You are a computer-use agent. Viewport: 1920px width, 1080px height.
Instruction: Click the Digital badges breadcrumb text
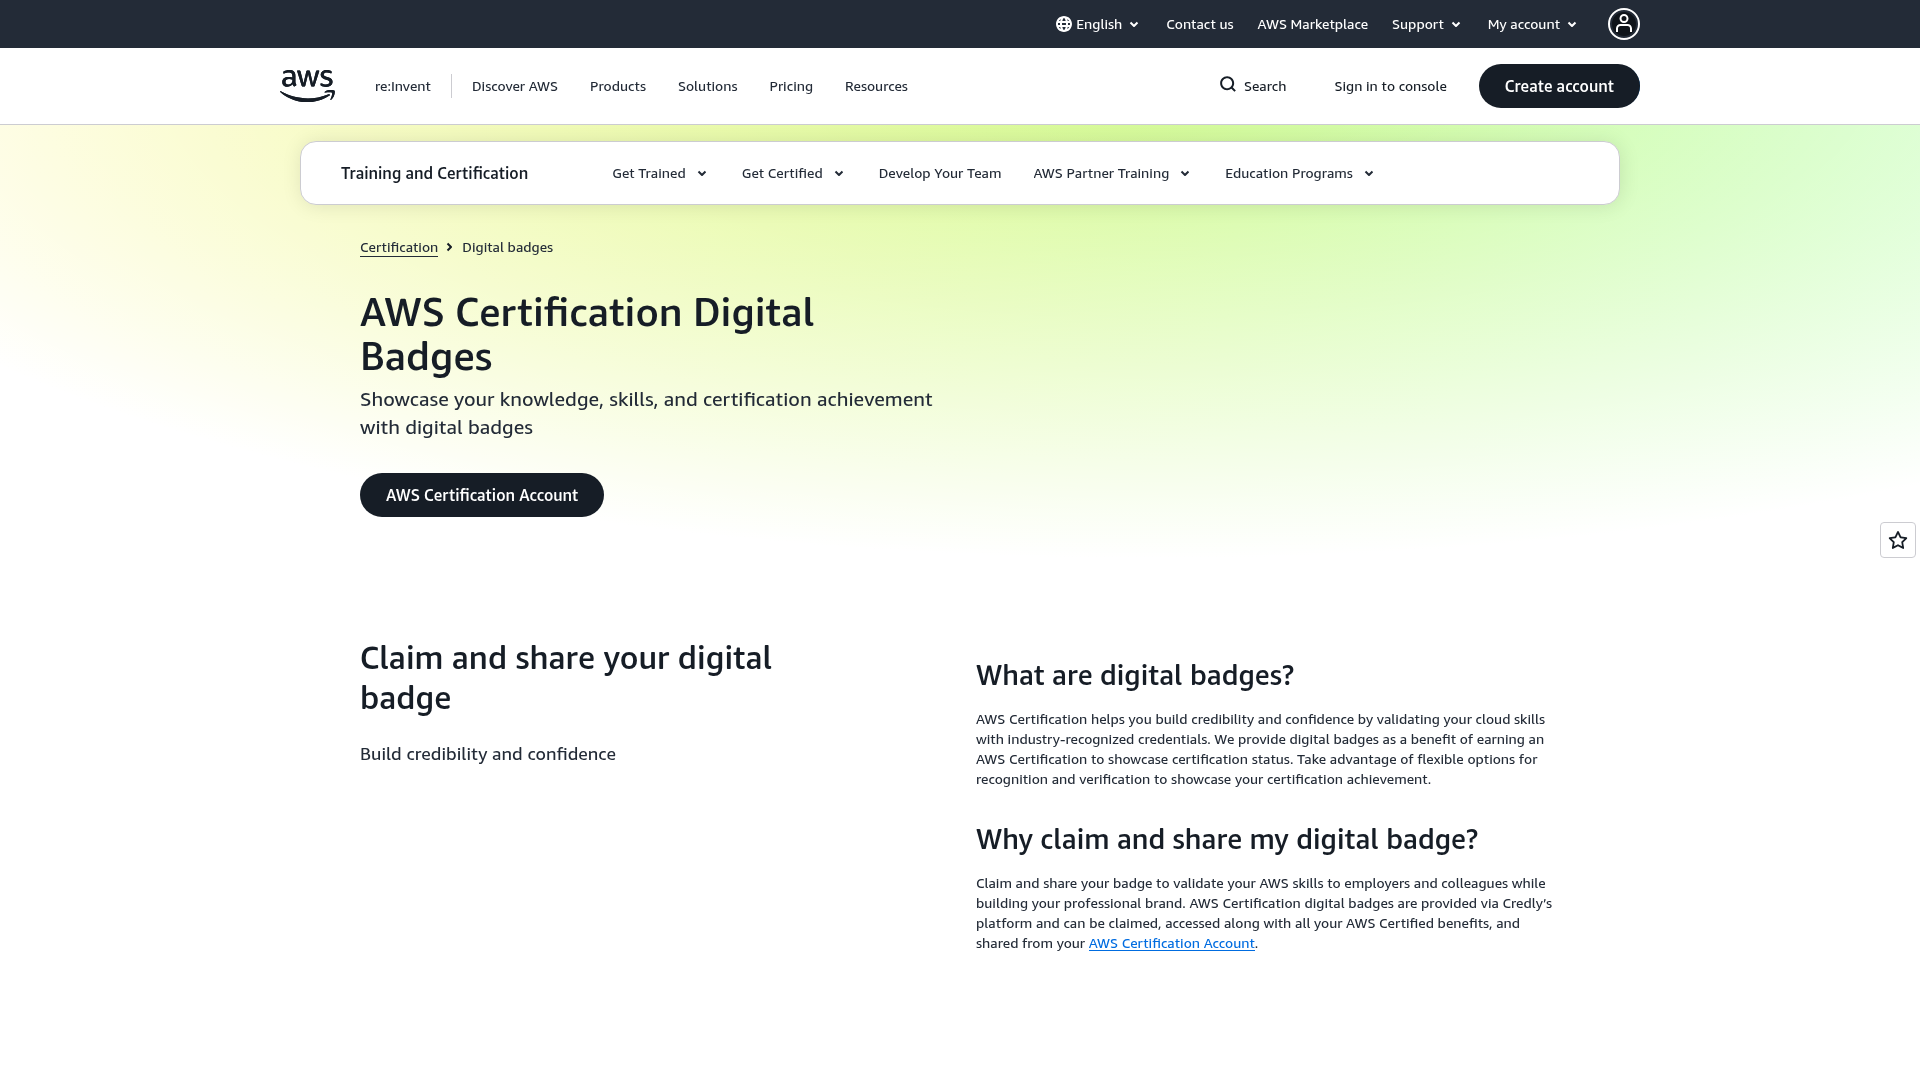tap(507, 247)
